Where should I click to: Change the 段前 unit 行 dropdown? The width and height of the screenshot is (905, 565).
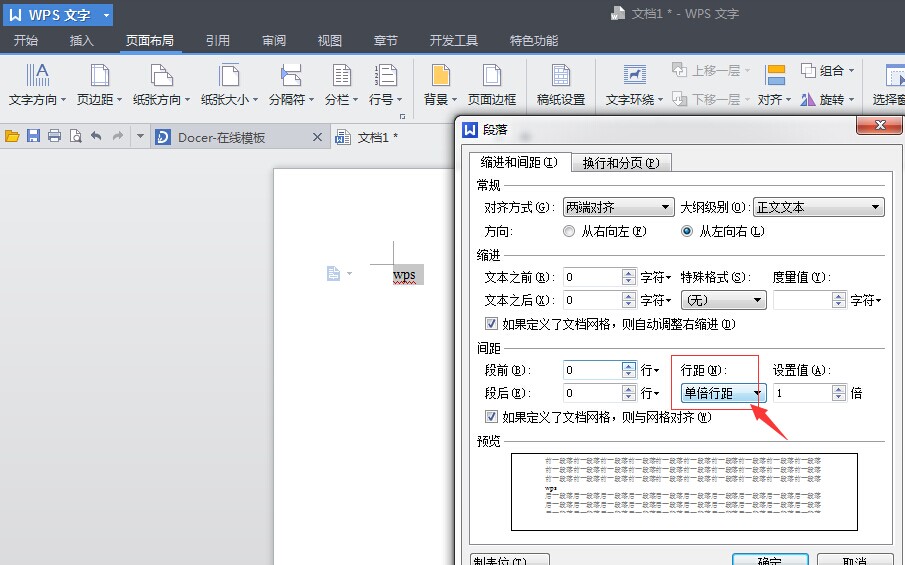pyautogui.click(x=650, y=370)
